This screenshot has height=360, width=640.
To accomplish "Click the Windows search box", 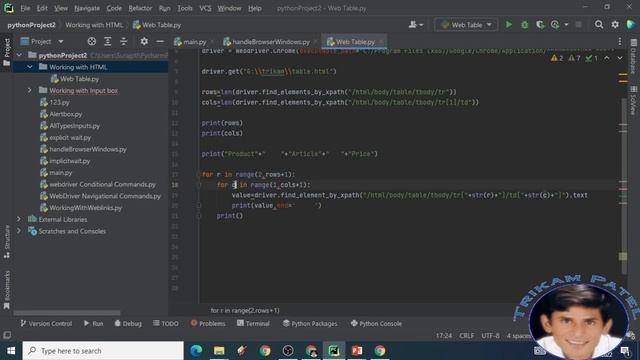I will 103,351.
